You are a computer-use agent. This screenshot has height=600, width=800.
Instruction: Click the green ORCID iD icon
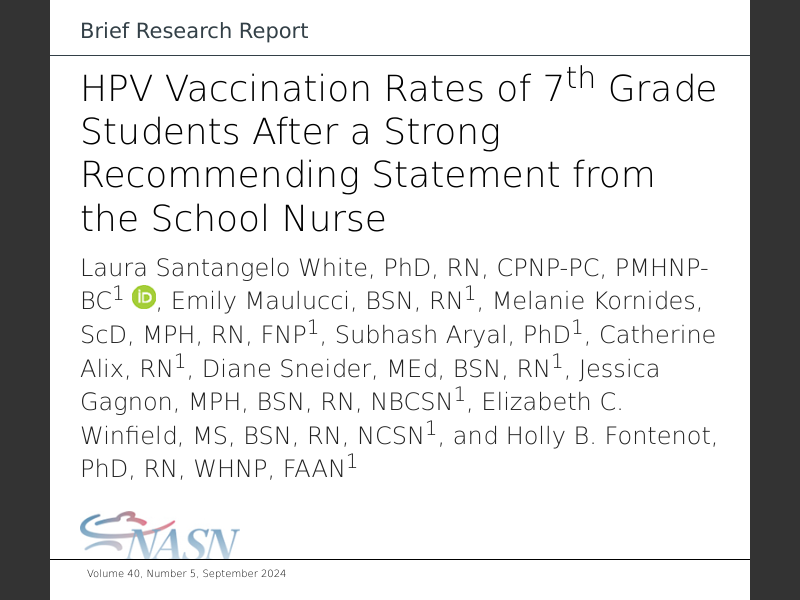pyautogui.click(x=146, y=297)
